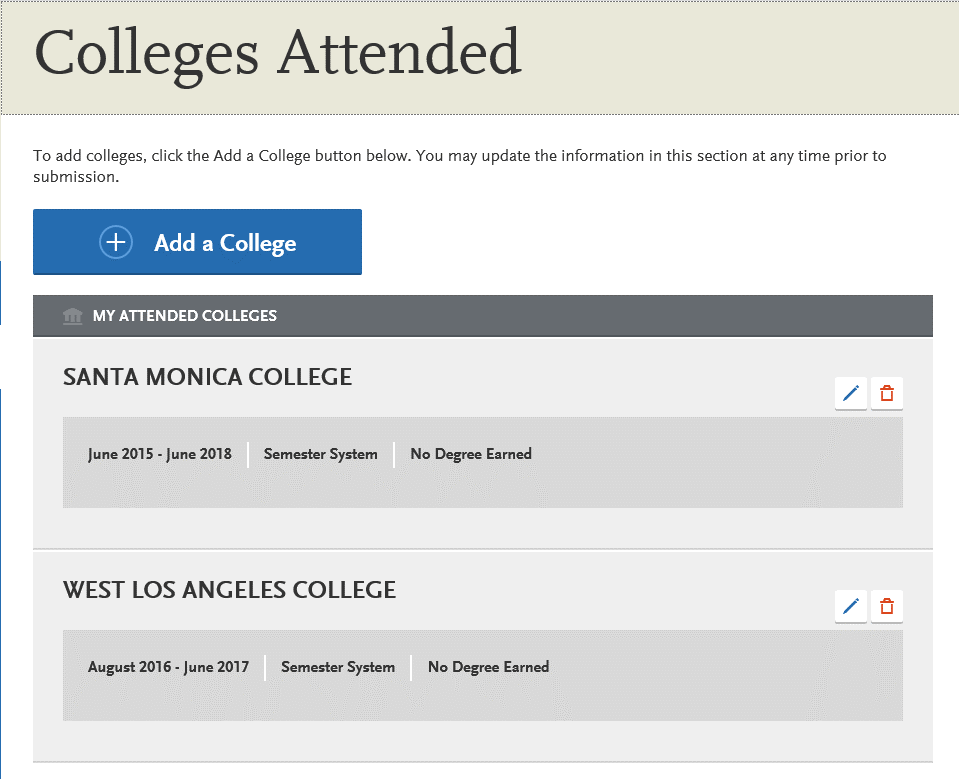Click the SANTA MONICA COLLEGE heading
Viewport: 959px width, 779px height.
point(207,377)
